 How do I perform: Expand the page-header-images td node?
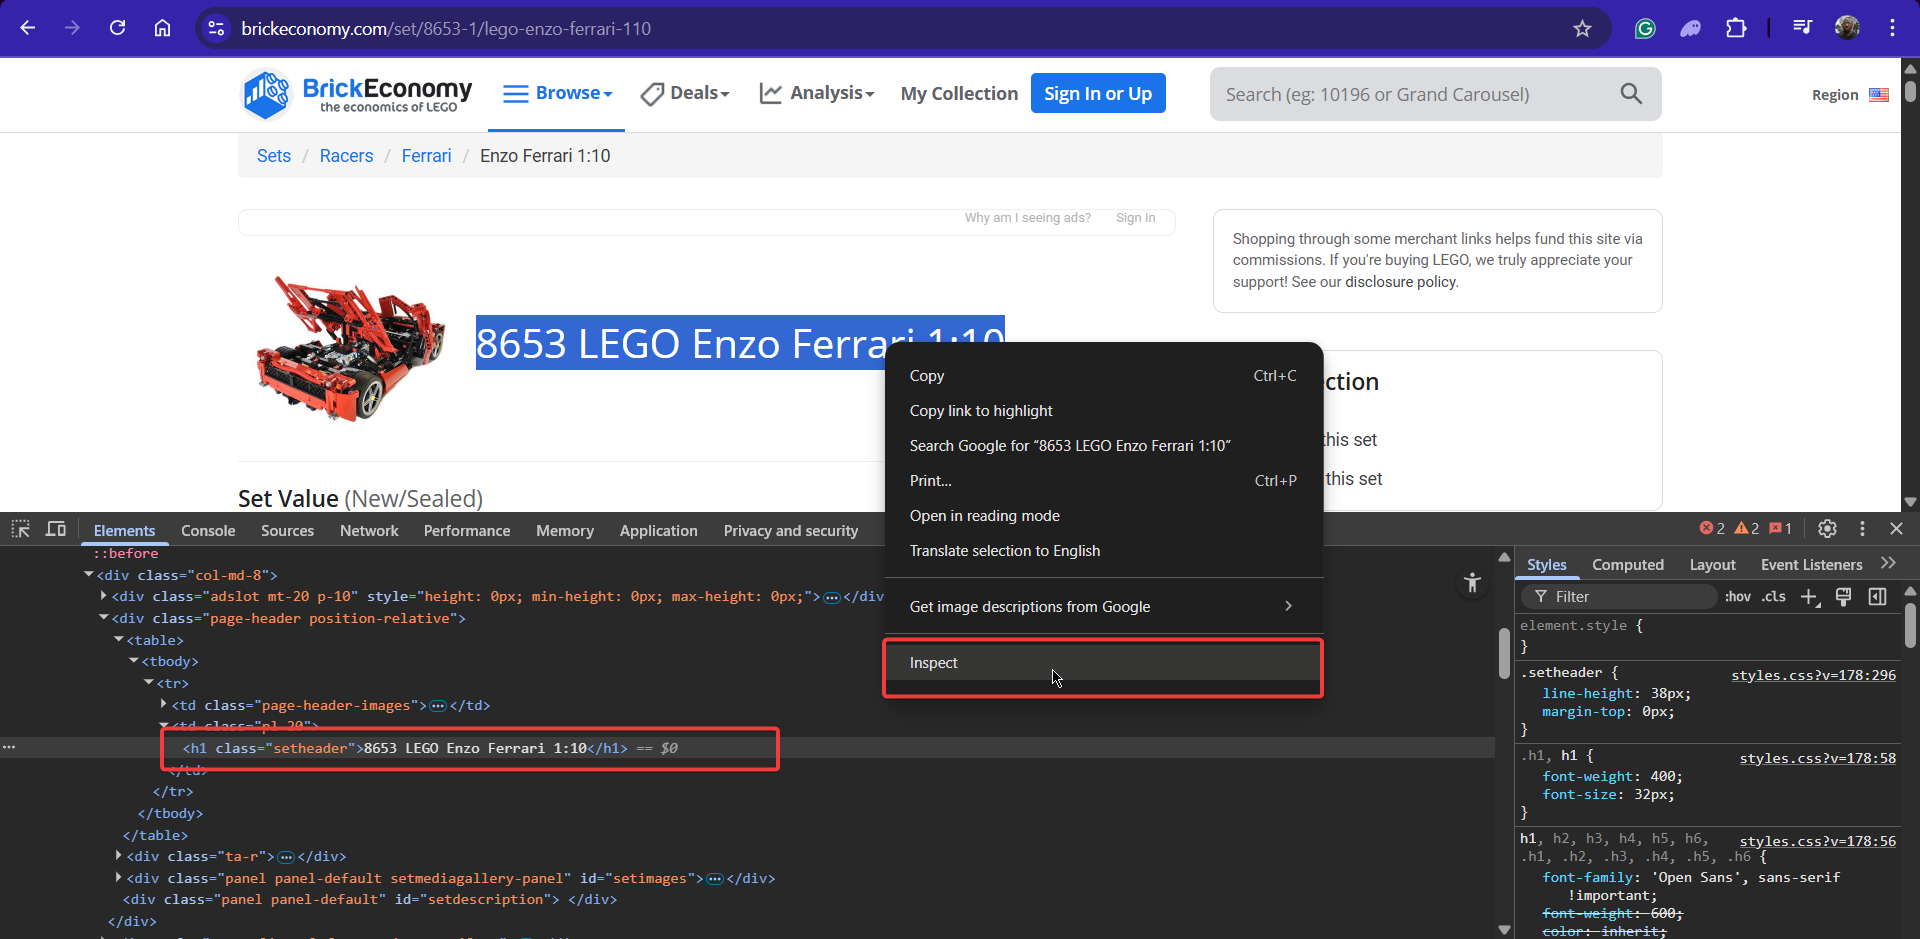[x=165, y=705]
